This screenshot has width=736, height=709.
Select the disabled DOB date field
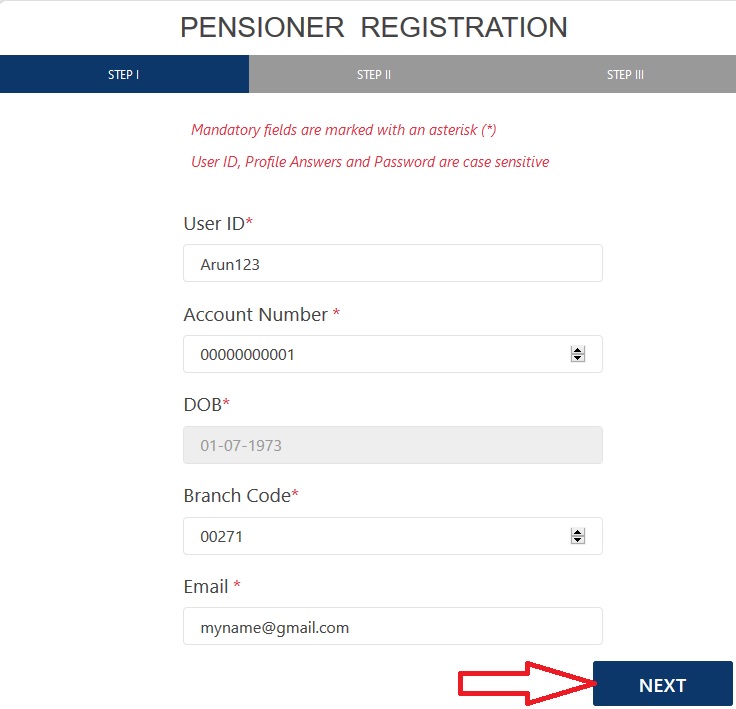tap(392, 445)
